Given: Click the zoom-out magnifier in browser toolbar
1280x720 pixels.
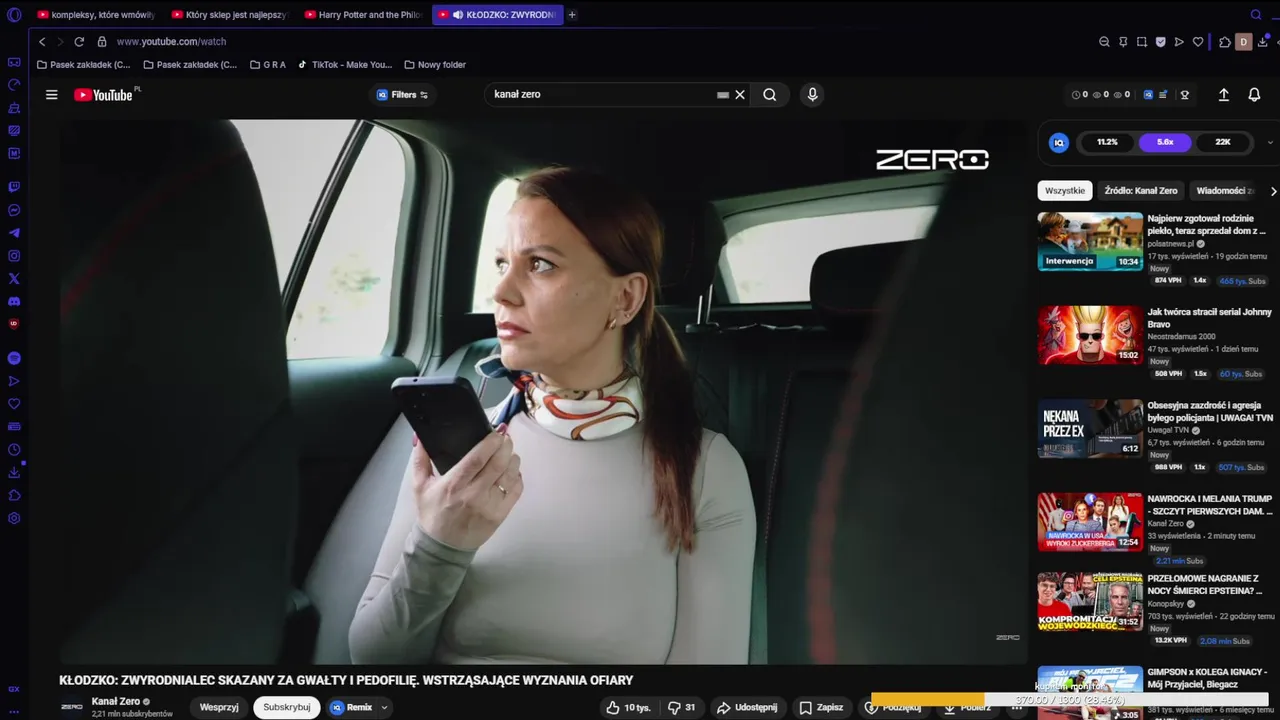Looking at the screenshot, I should click(1104, 42).
